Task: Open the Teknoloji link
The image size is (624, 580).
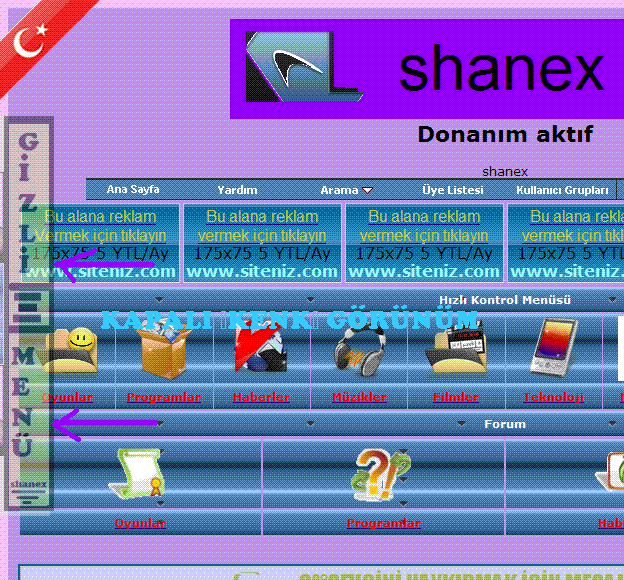Action: (x=554, y=397)
